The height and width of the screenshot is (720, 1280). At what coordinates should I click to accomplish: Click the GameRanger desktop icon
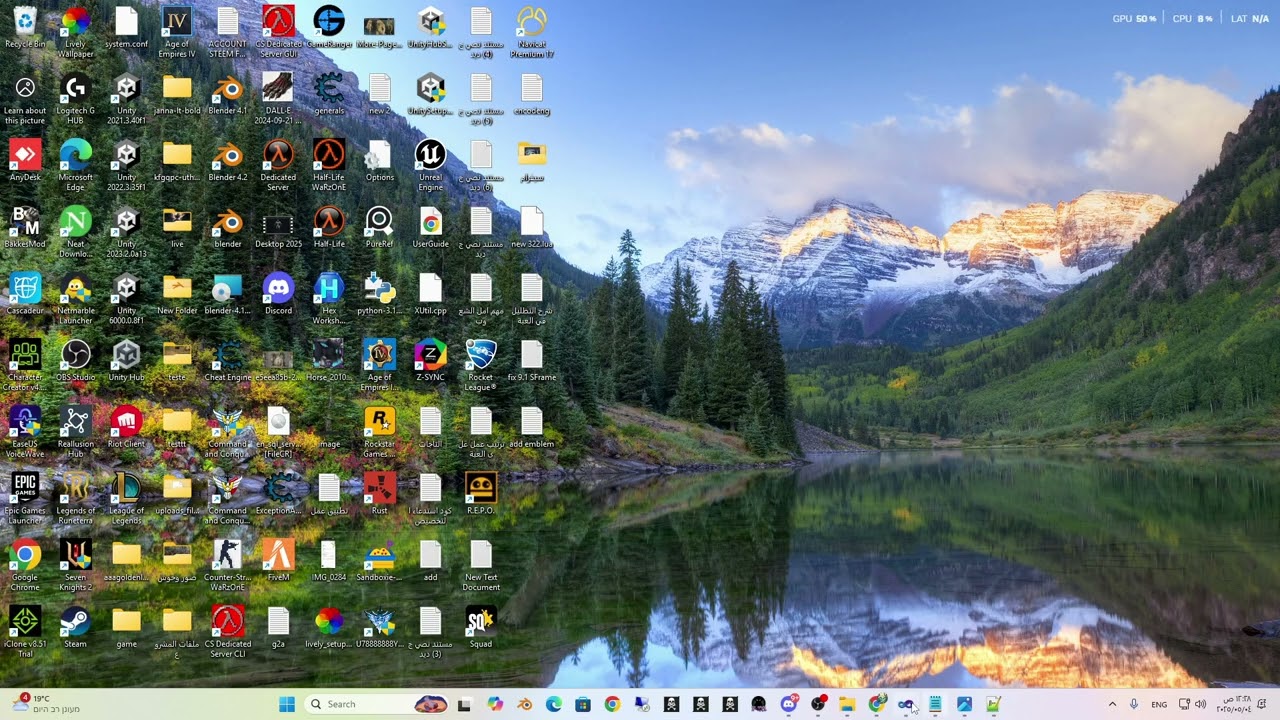(x=329, y=28)
